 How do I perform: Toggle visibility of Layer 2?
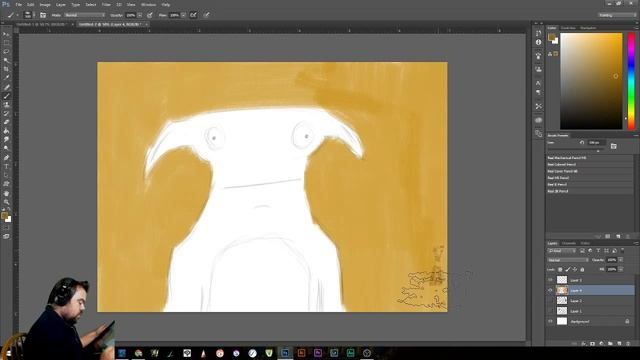point(550,300)
